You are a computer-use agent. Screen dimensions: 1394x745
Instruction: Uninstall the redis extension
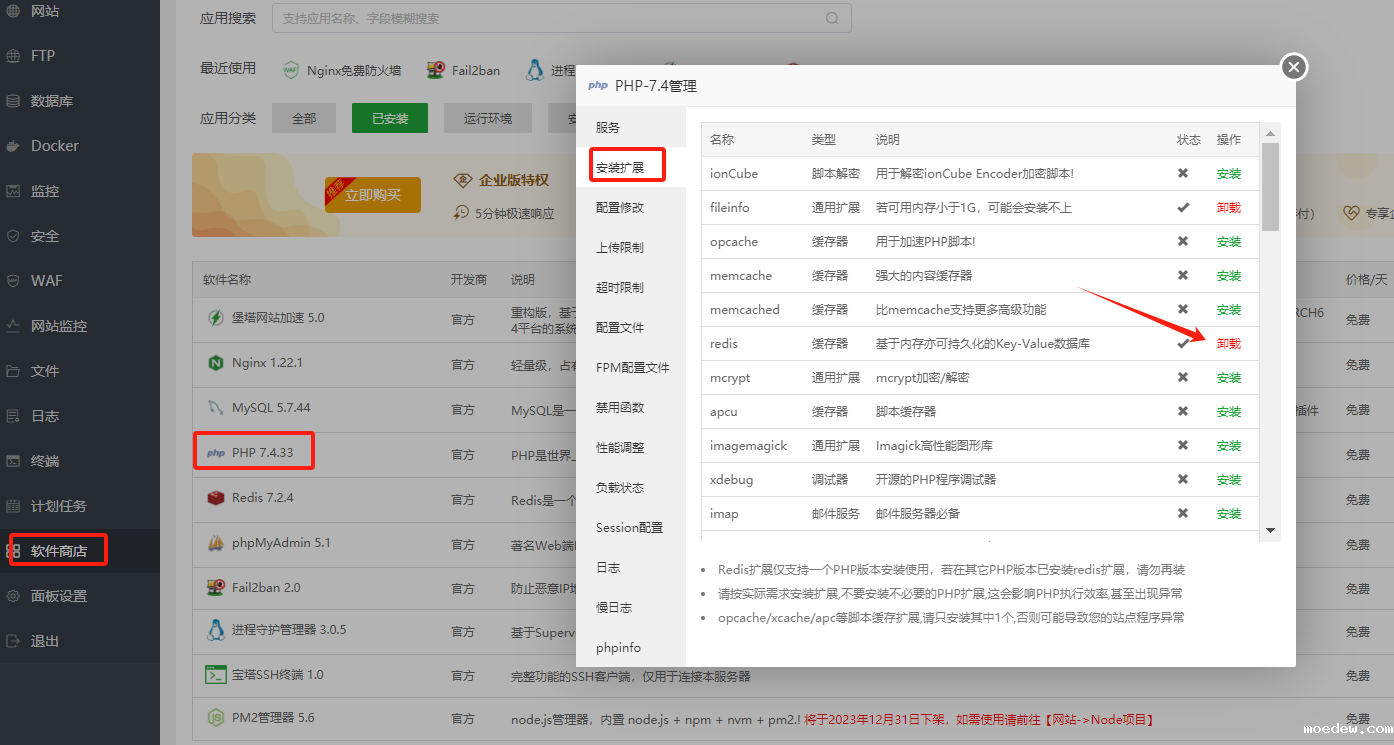[1228, 344]
